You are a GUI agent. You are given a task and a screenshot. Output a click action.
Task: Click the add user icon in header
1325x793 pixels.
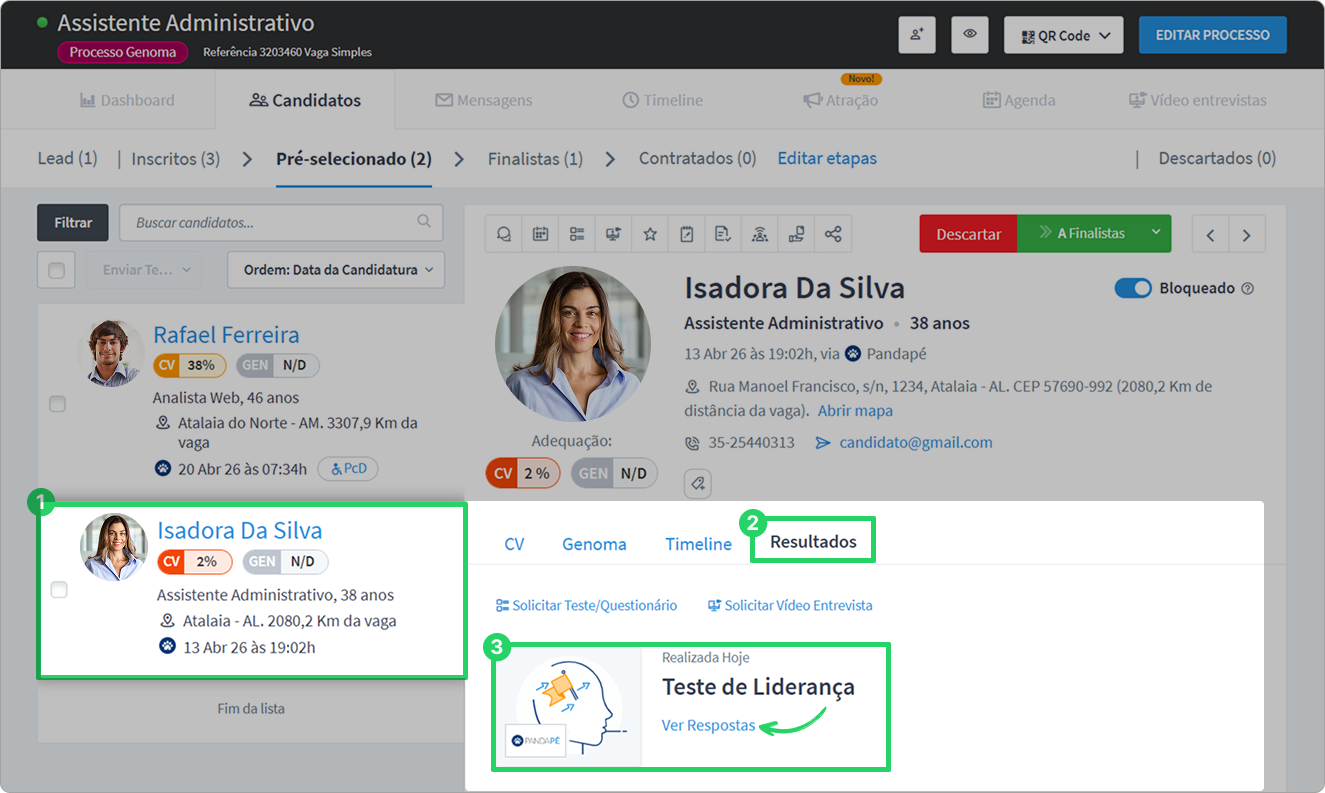[x=917, y=35]
